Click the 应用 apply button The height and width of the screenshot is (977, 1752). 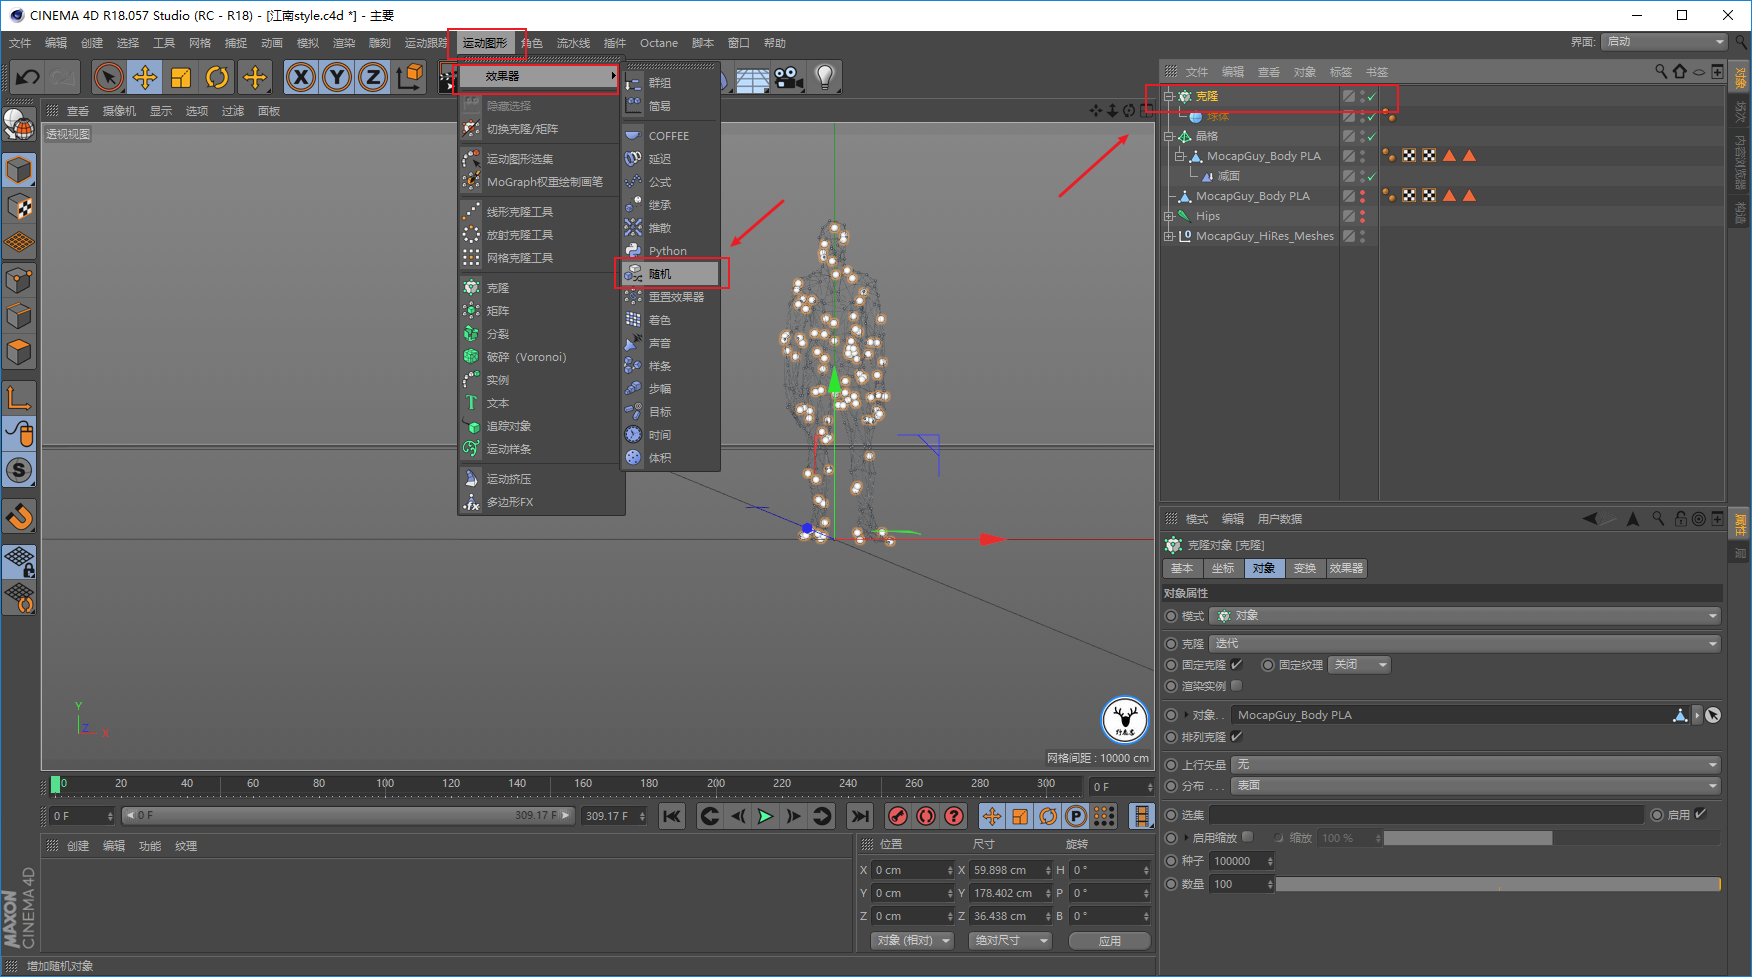1110,941
